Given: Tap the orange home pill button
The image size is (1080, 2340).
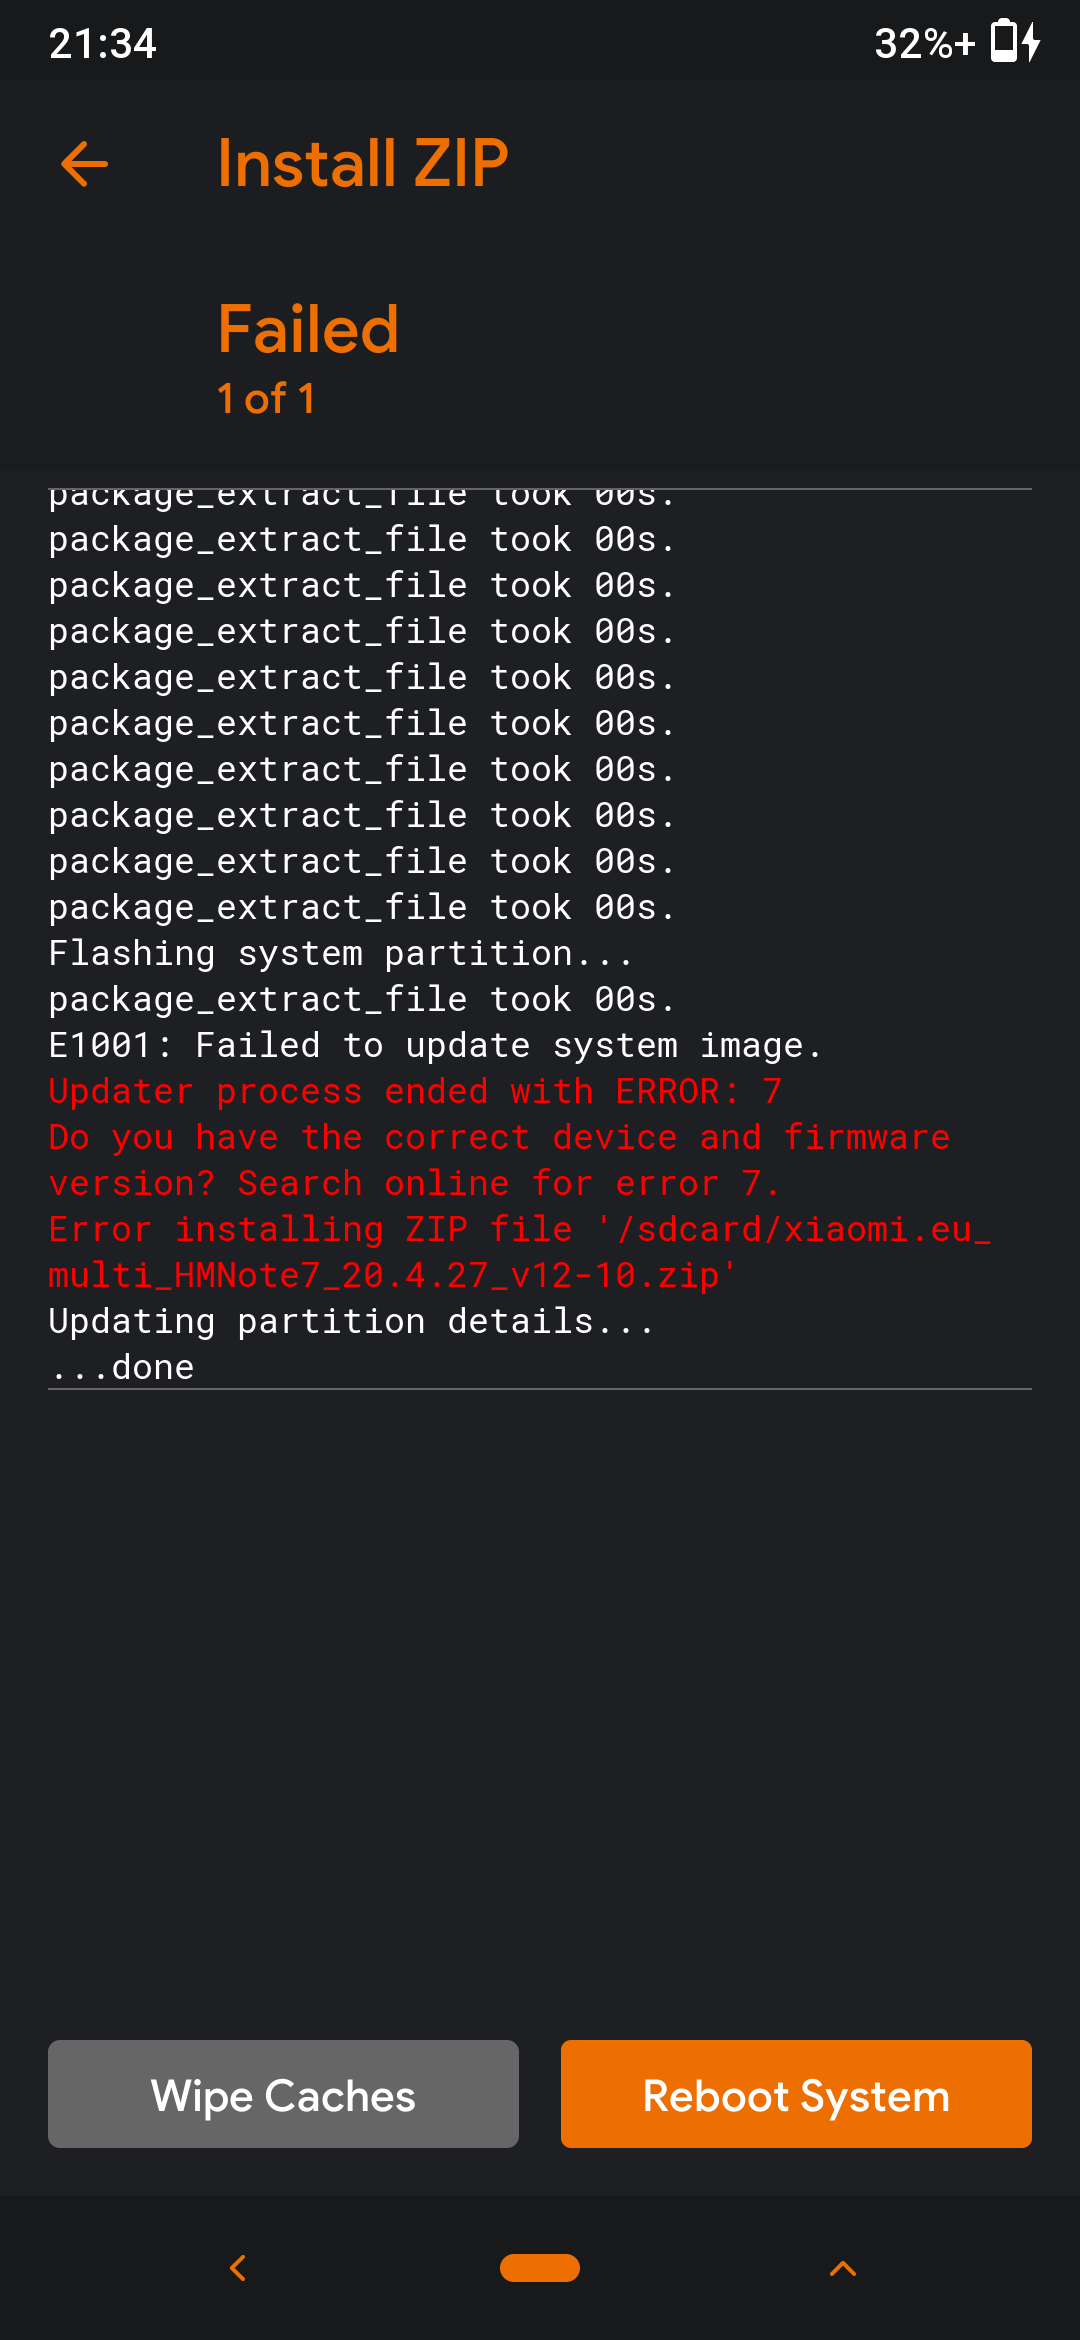Looking at the screenshot, I should tap(540, 2268).
